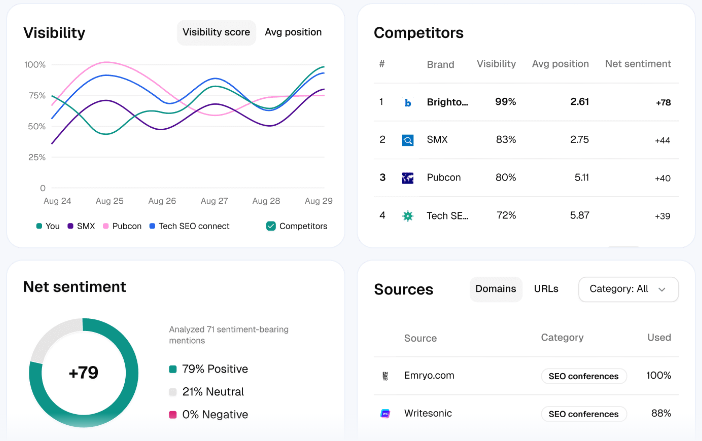Switch to the Avg position tab
This screenshot has height=441, width=702.
tap(293, 32)
